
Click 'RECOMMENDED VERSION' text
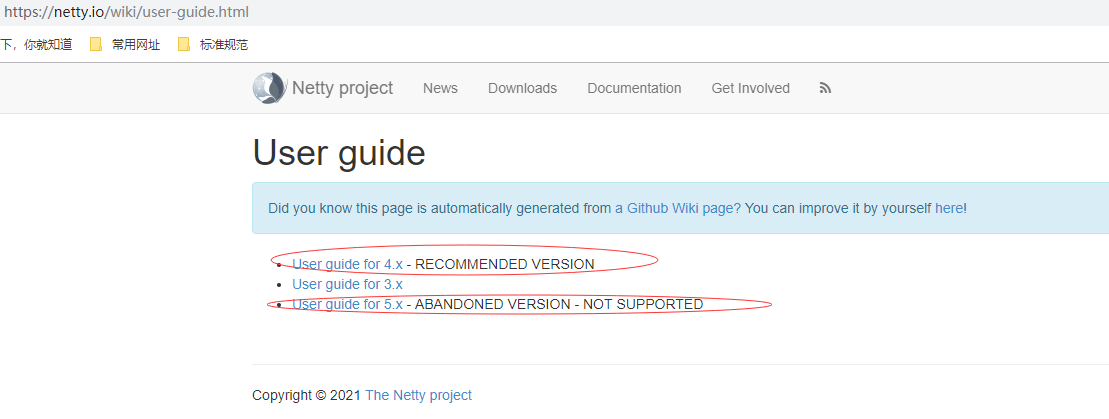[504, 264]
